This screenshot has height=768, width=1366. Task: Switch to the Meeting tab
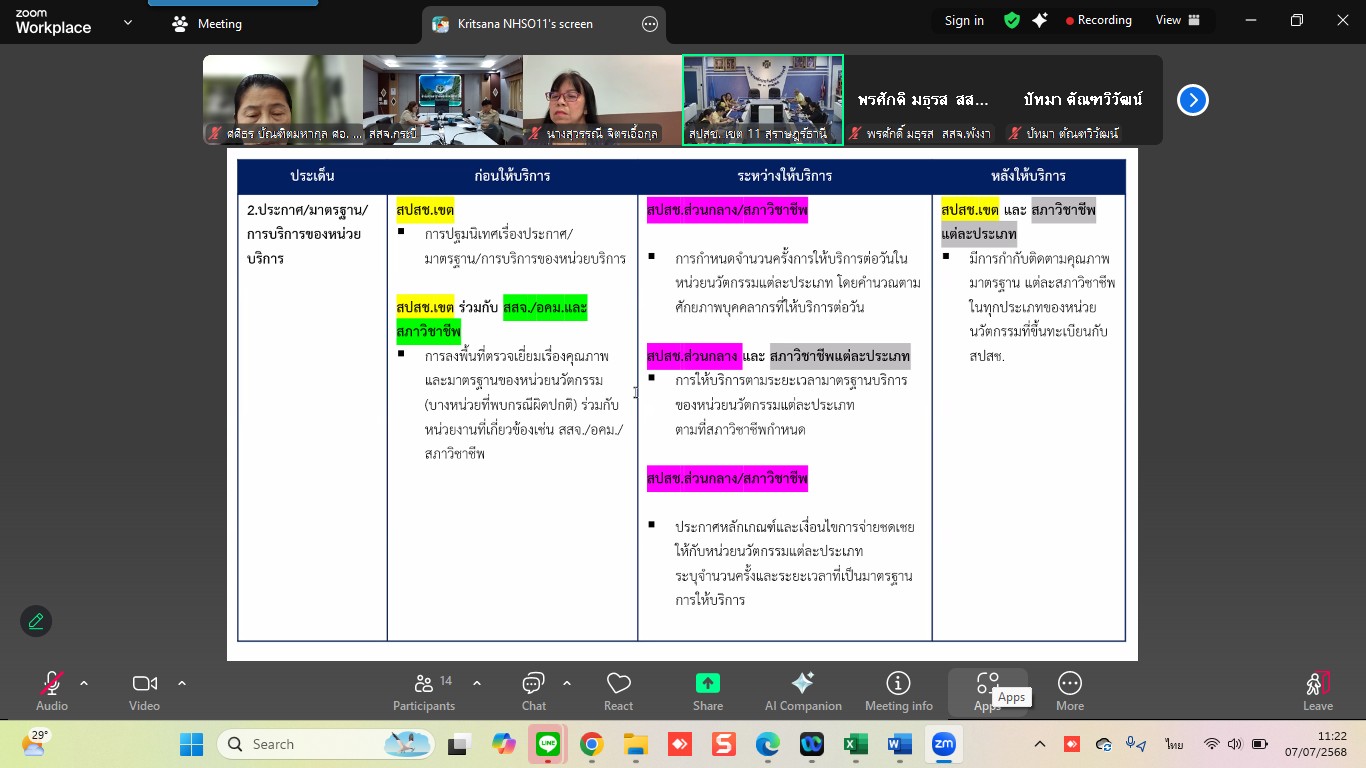click(x=207, y=24)
